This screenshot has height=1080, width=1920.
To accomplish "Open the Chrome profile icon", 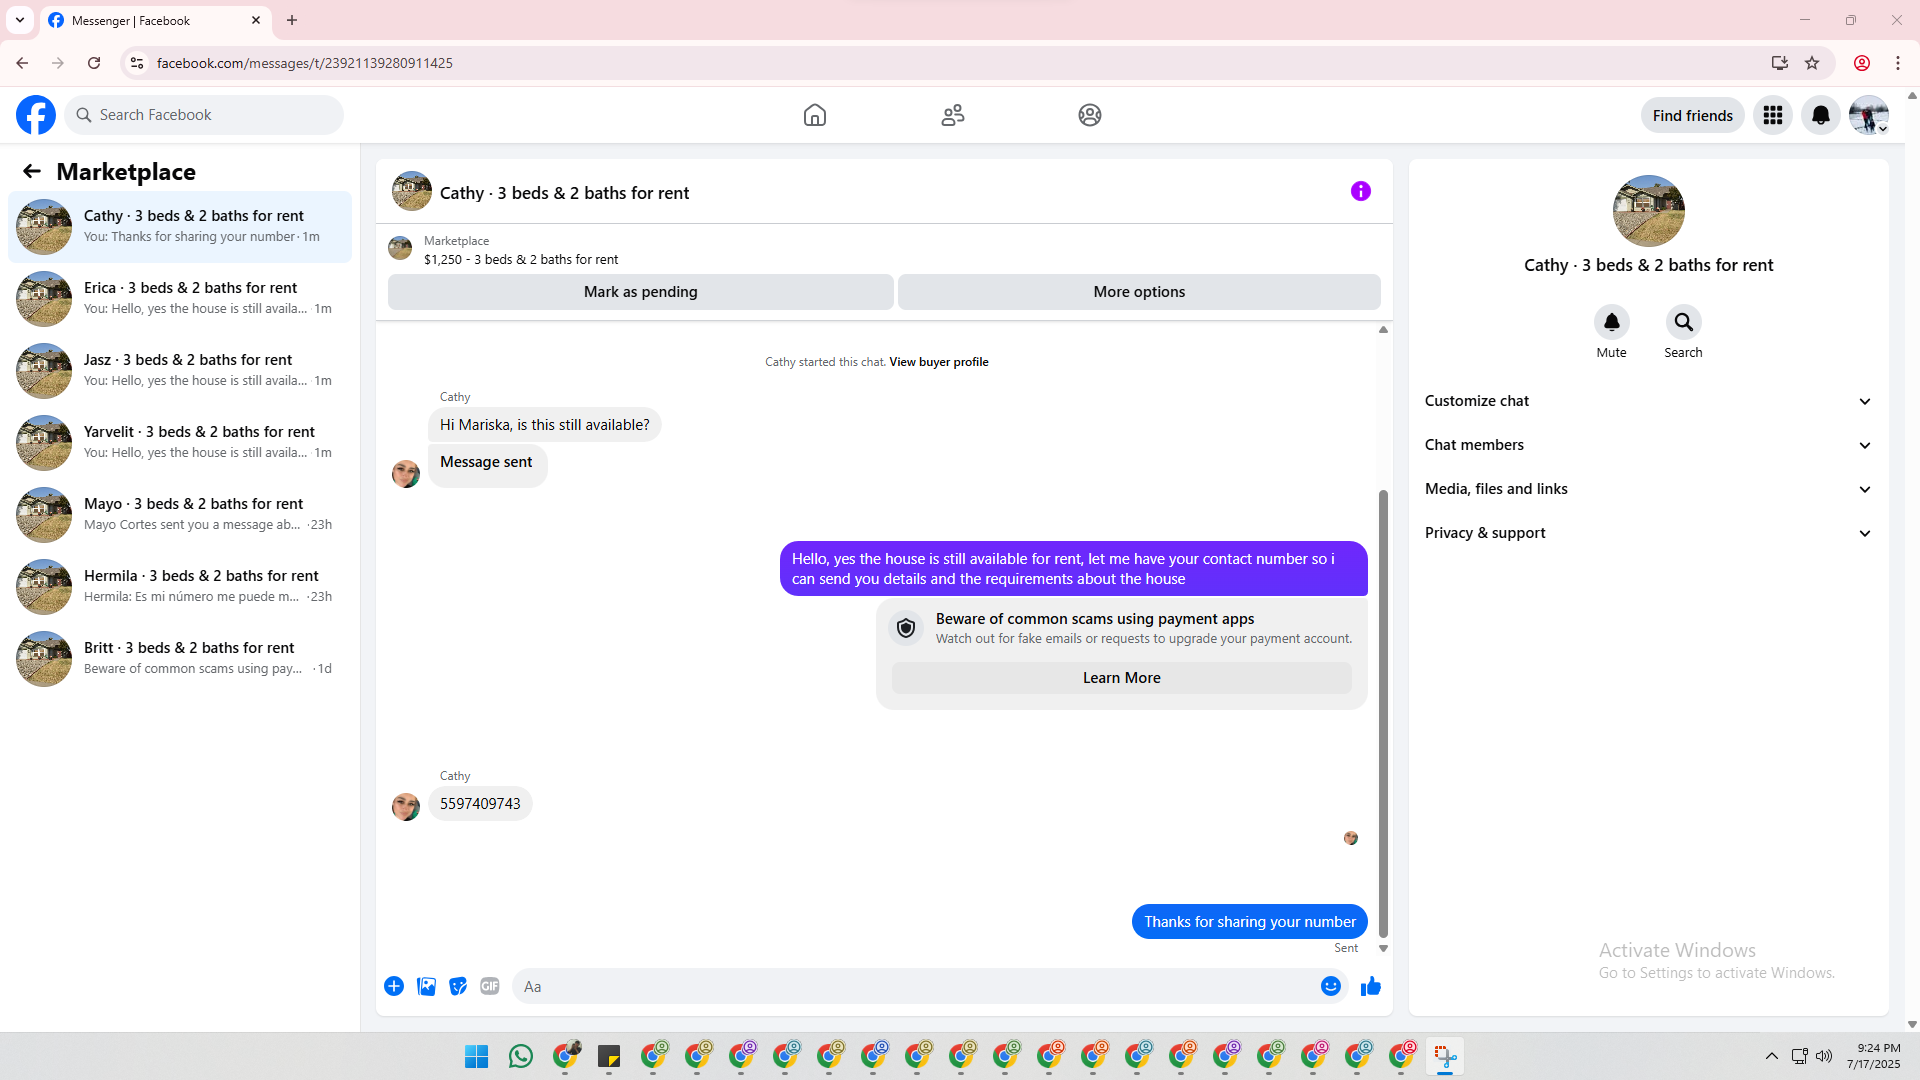I will [1862, 63].
